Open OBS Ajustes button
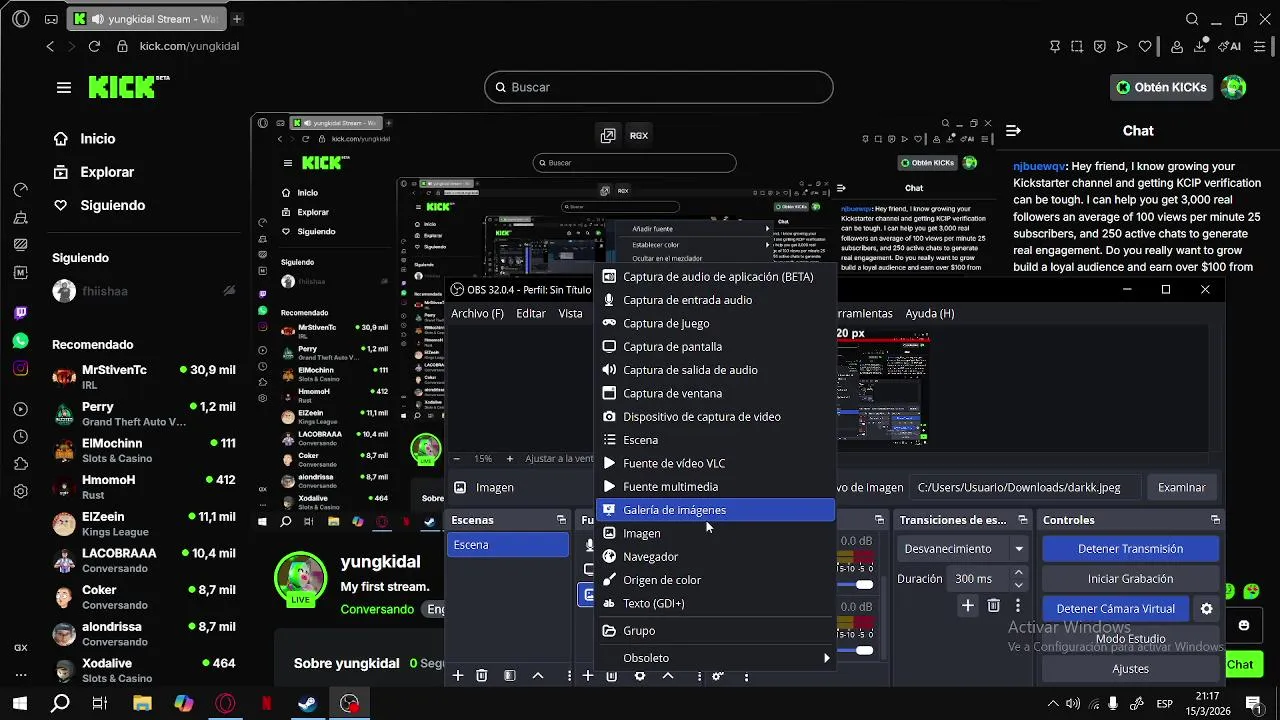This screenshot has height=720, width=1280. click(x=1130, y=669)
